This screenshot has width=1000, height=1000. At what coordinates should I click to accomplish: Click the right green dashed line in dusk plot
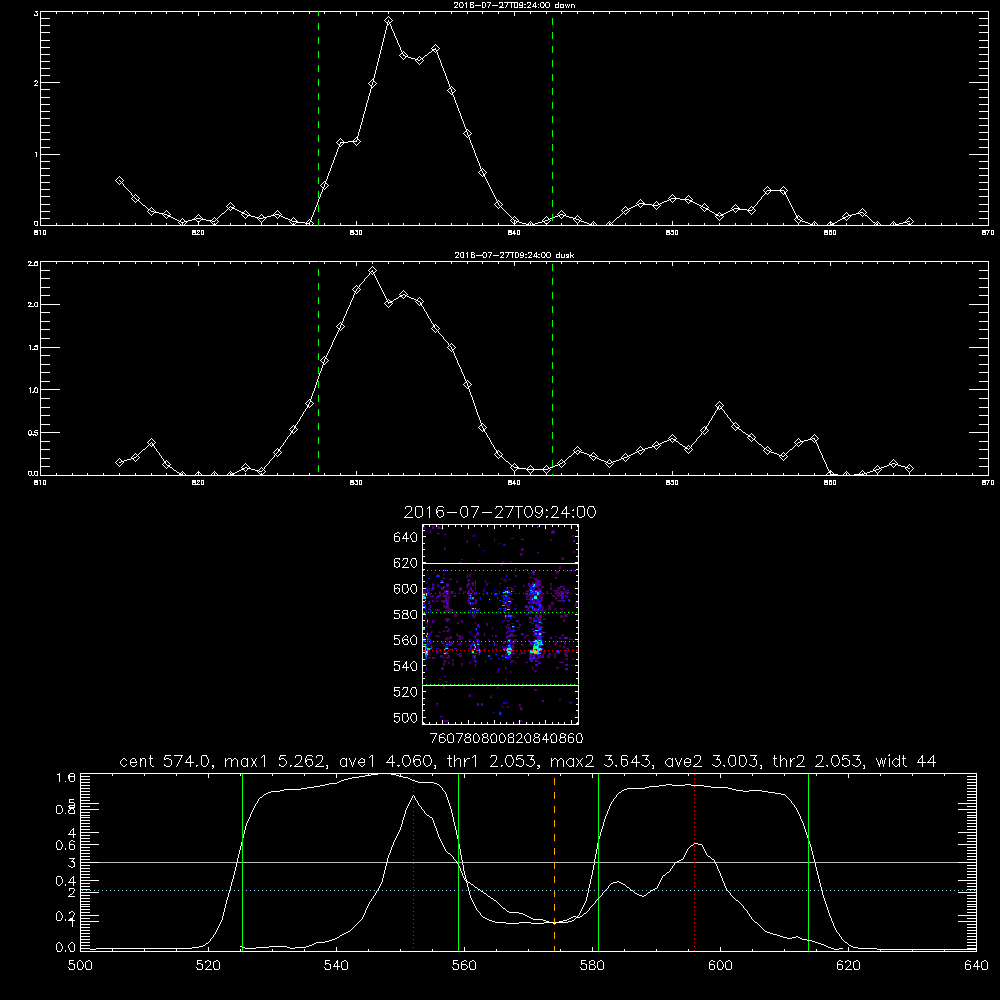tap(552, 369)
